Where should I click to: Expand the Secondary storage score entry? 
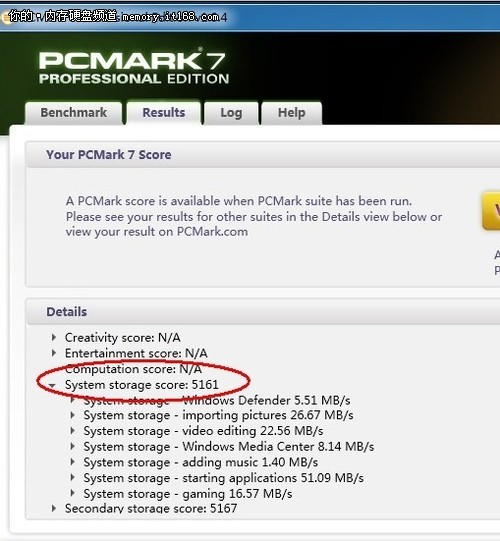54,508
